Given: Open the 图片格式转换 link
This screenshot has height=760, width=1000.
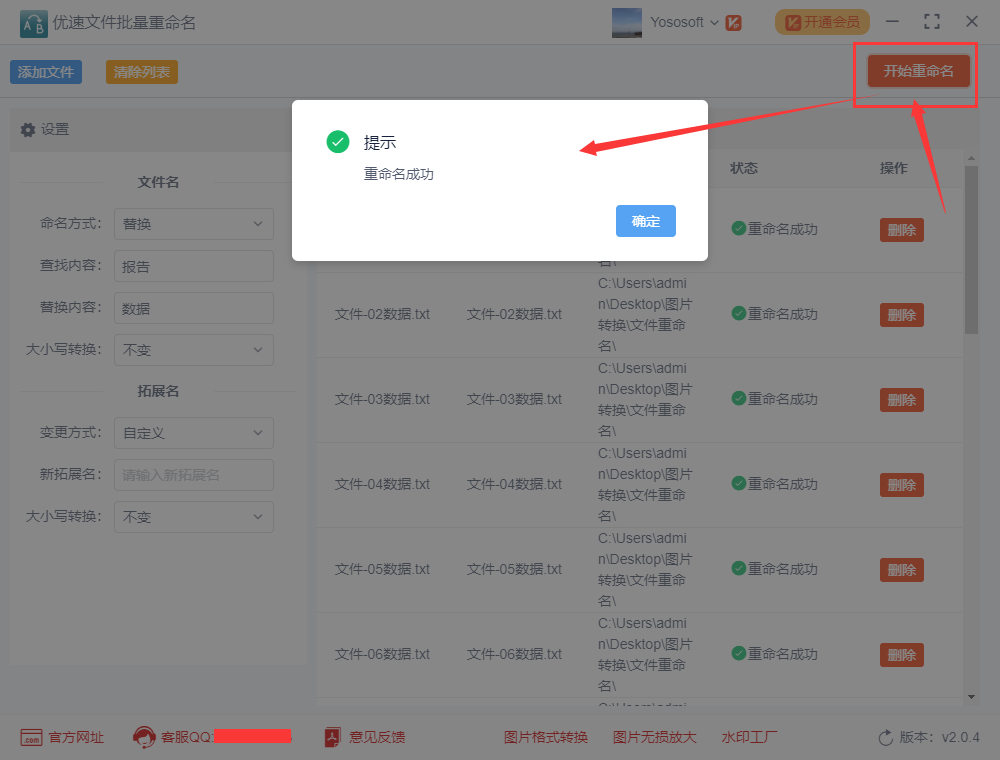Looking at the screenshot, I should click(x=546, y=738).
